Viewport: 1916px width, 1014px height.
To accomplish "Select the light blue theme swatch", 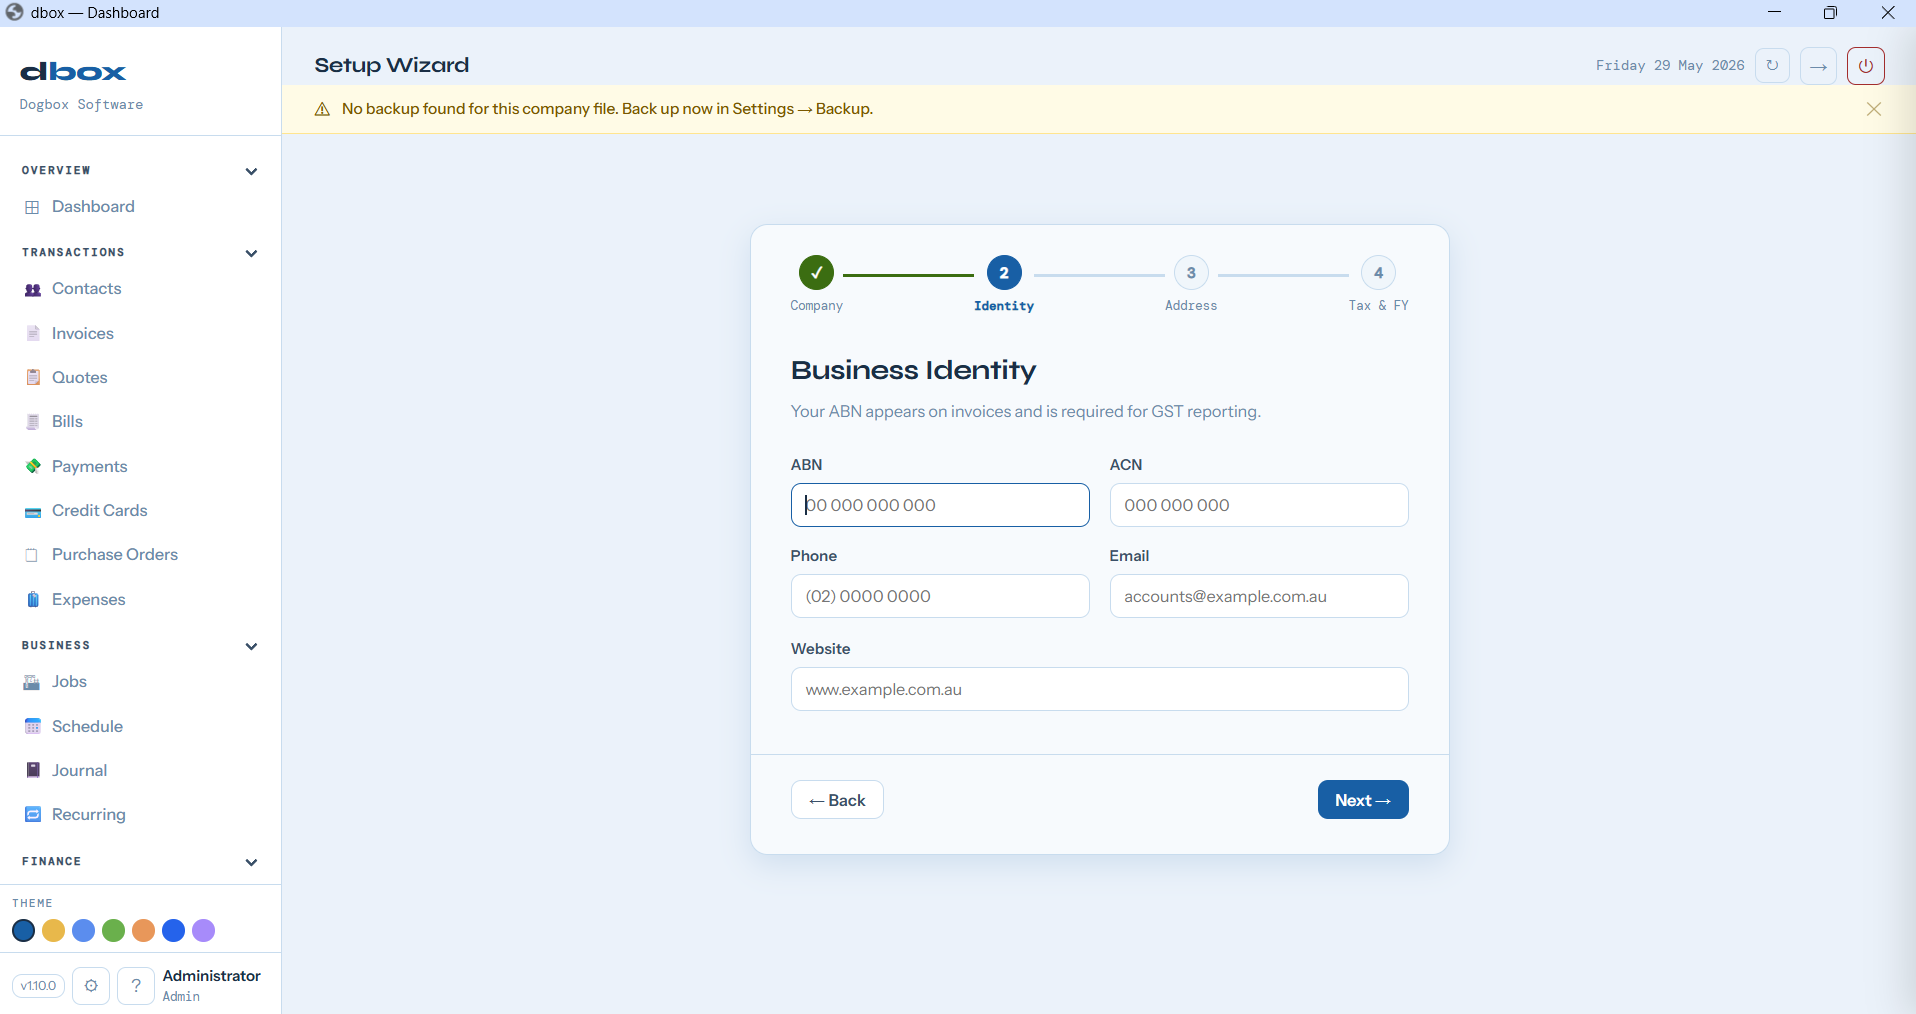I will (x=84, y=931).
